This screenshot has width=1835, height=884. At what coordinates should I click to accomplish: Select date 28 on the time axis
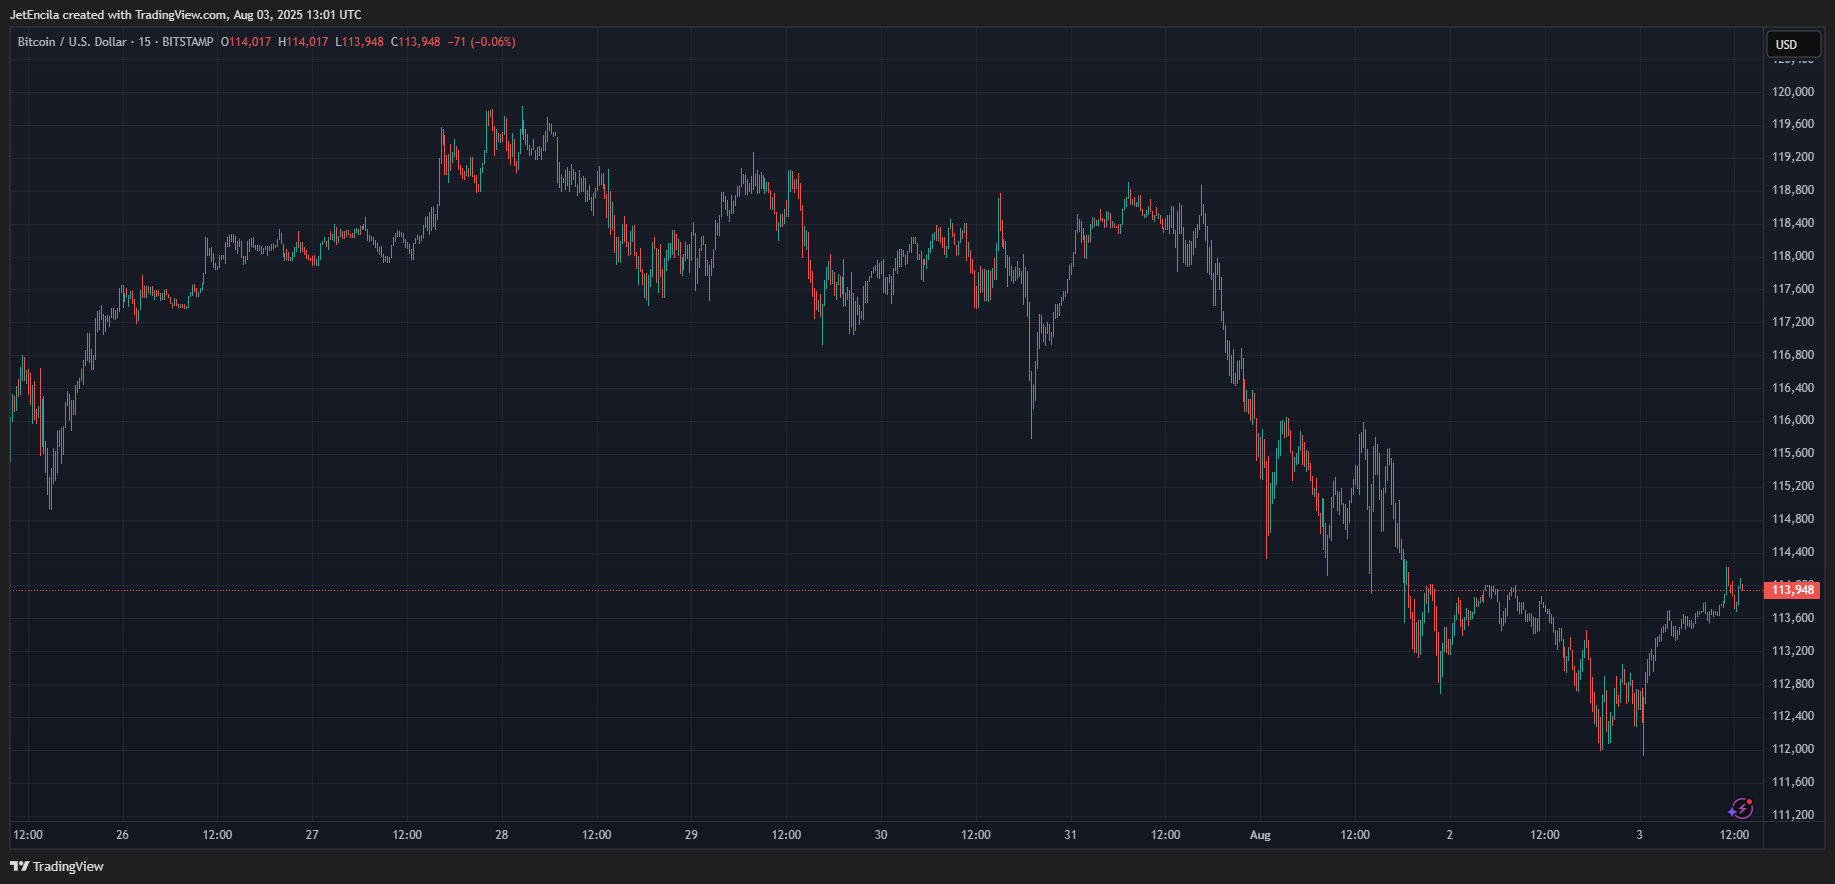(502, 835)
